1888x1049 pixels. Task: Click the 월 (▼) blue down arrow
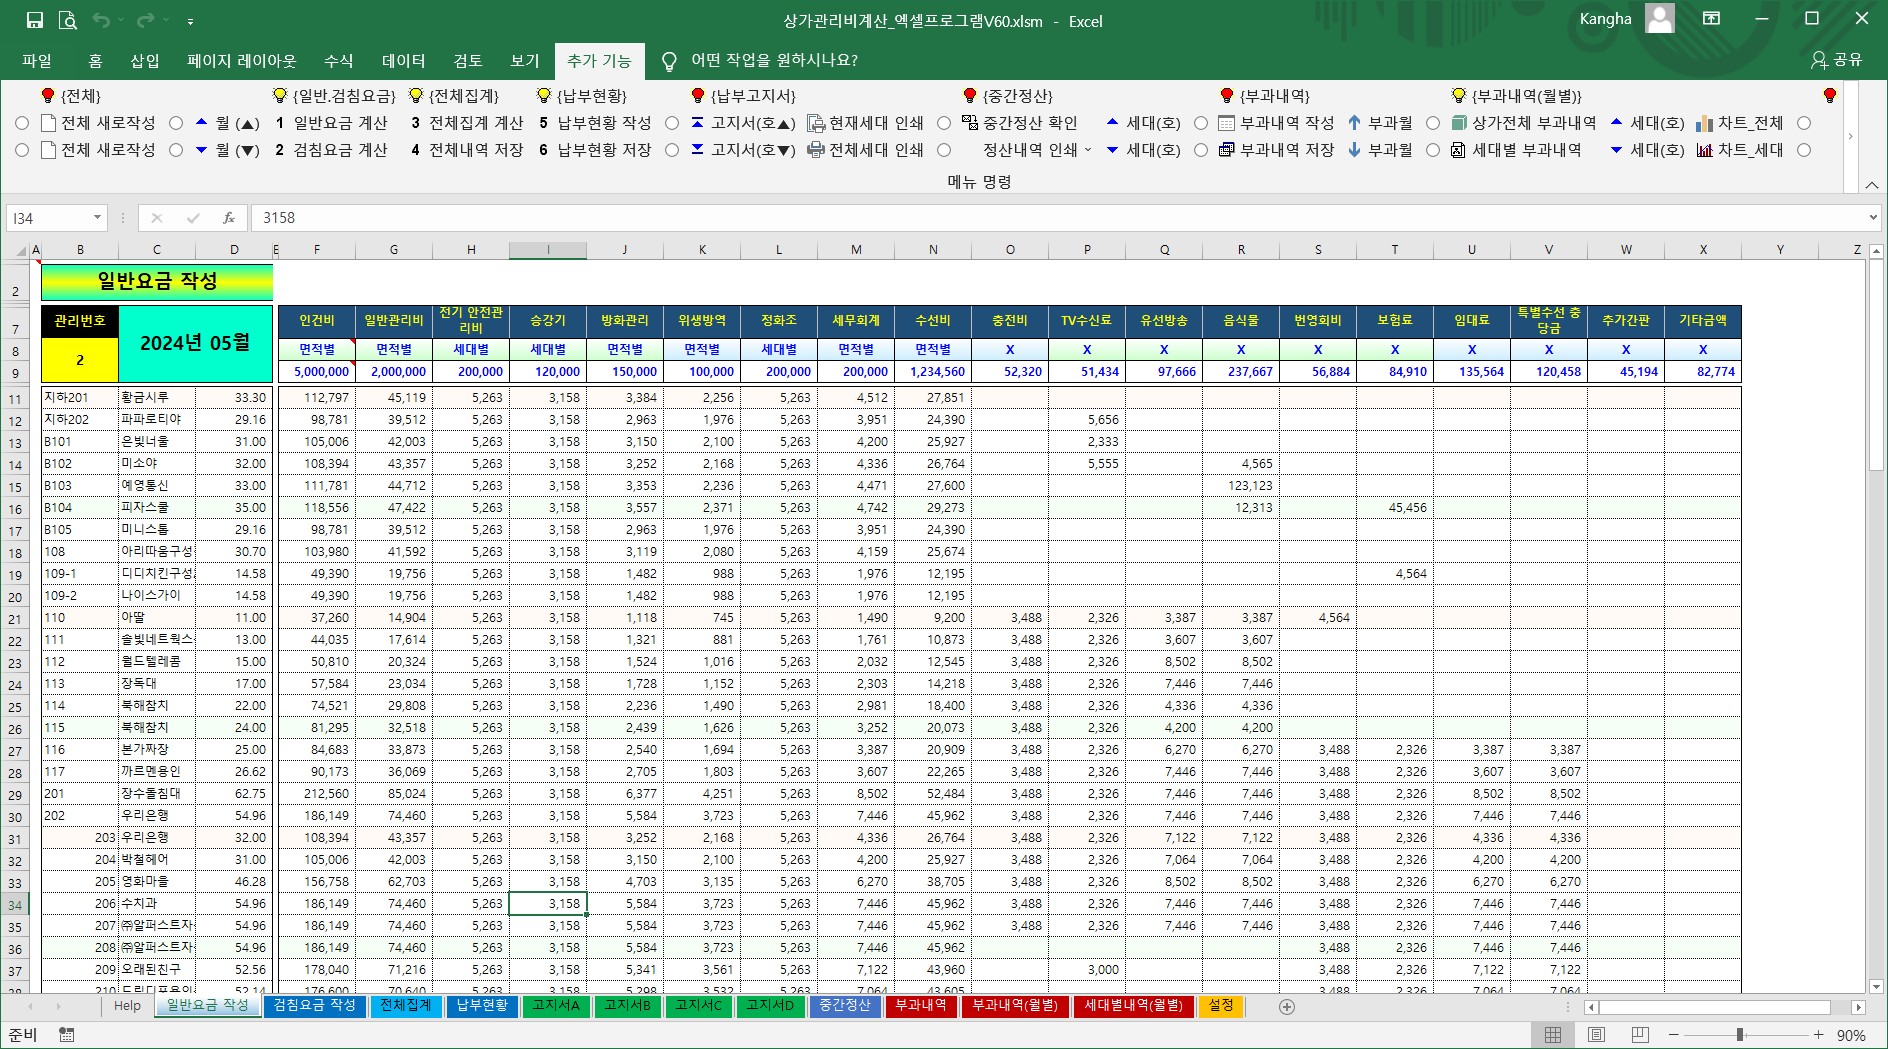coord(201,150)
